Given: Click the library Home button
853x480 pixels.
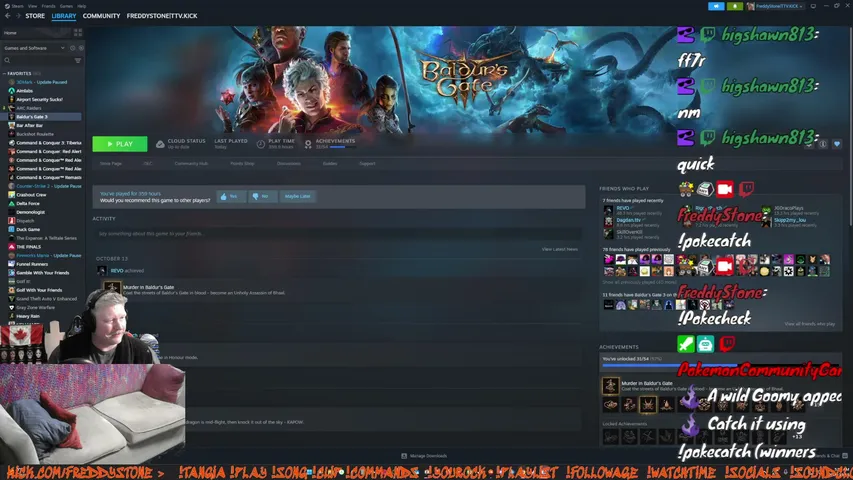Looking at the screenshot, I should [36, 33].
